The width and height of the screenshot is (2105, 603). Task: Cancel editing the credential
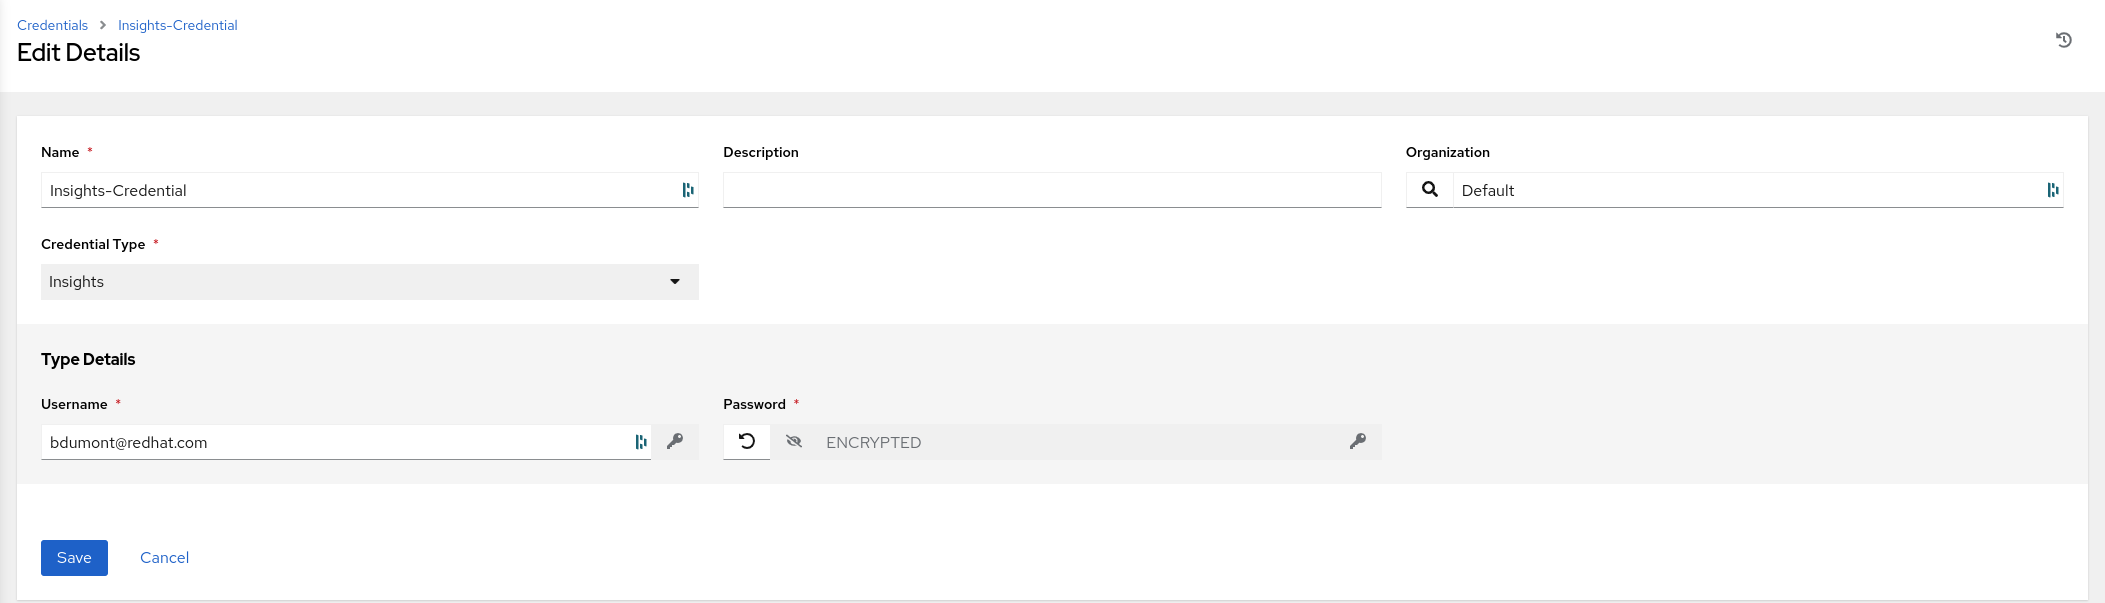tap(164, 558)
